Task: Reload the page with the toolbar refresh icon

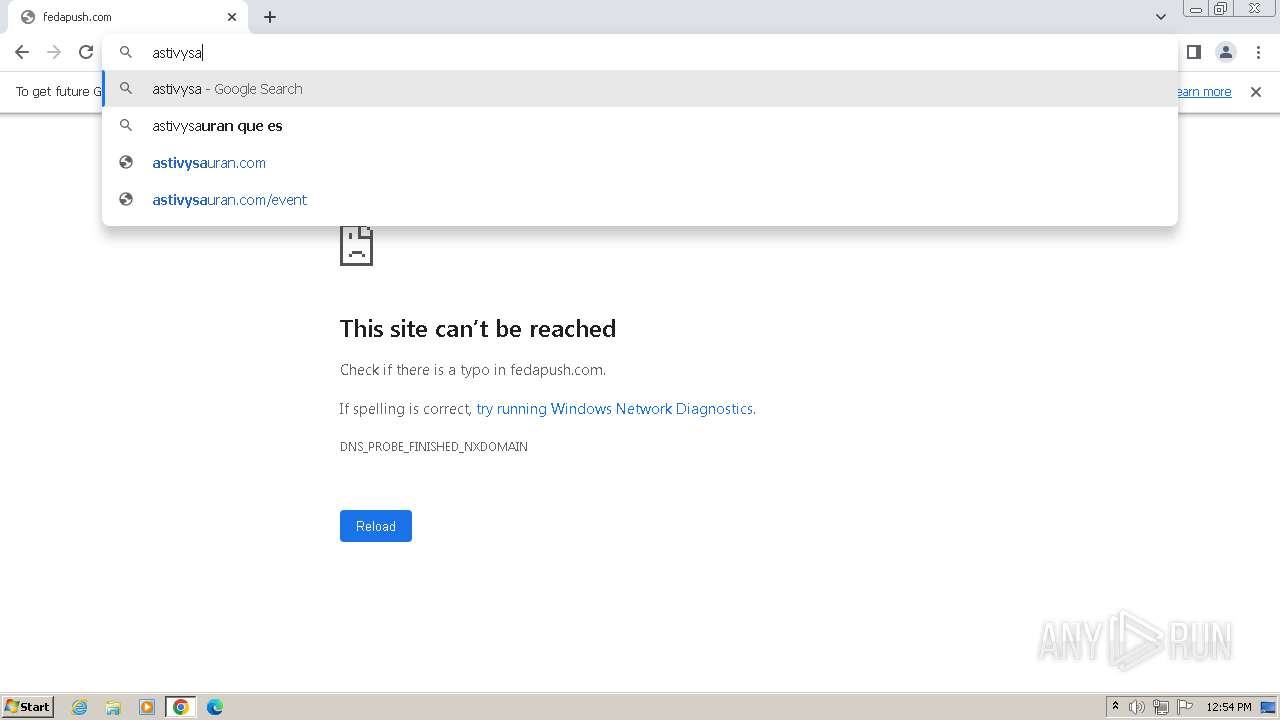Action: coord(86,52)
